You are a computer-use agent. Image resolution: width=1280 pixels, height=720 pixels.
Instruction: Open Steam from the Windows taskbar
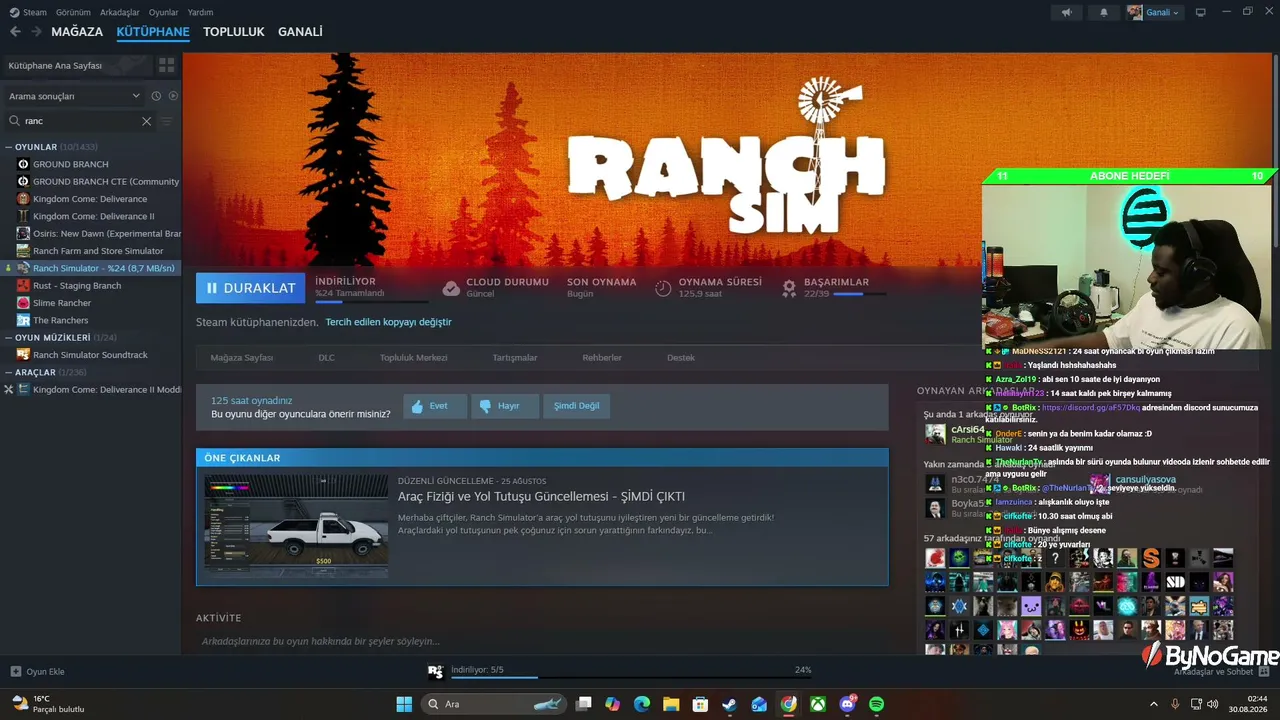pos(730,704)
